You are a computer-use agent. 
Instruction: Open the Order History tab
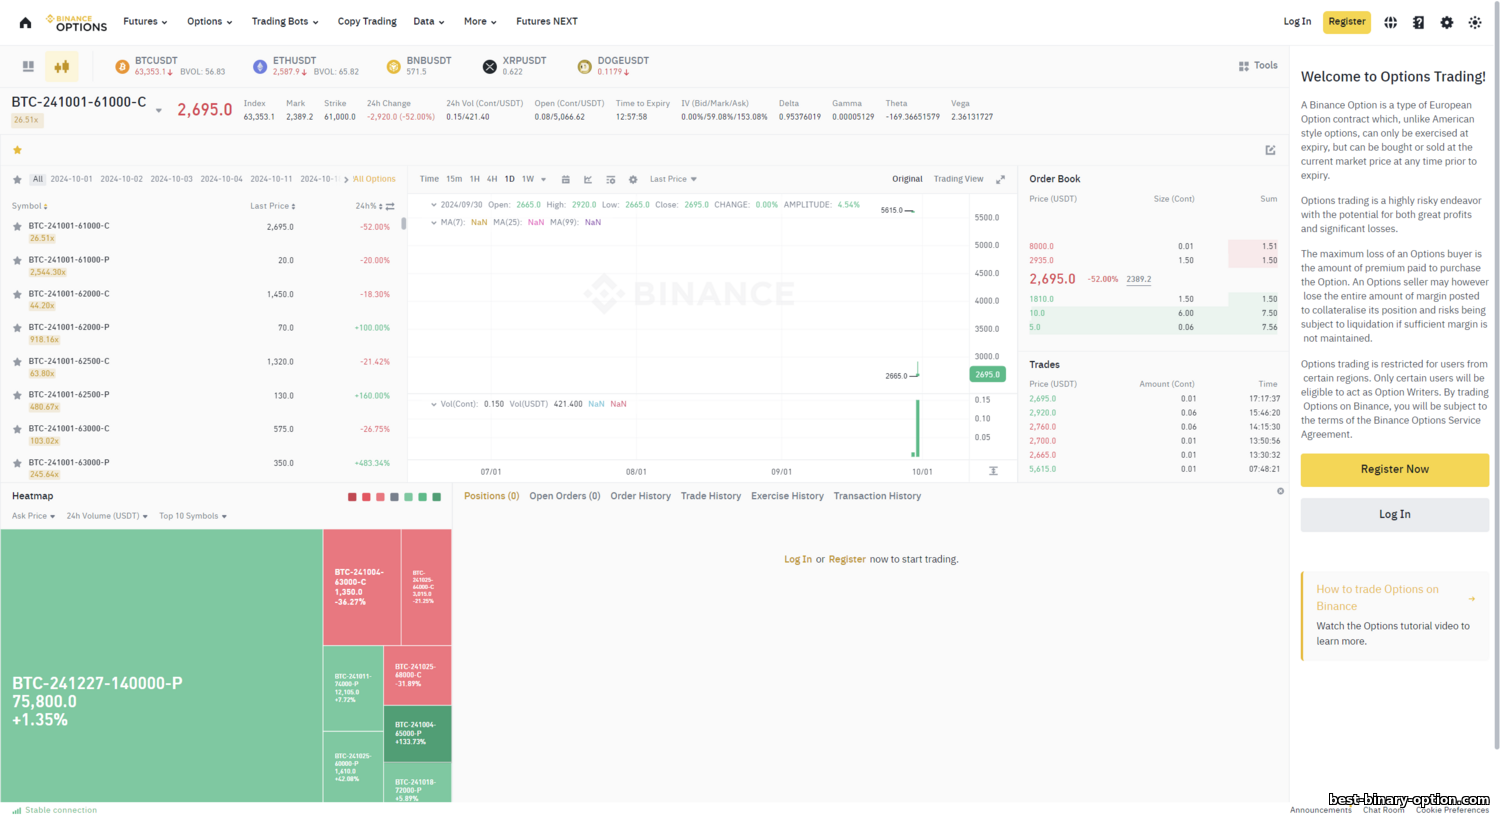pos(640,496)
